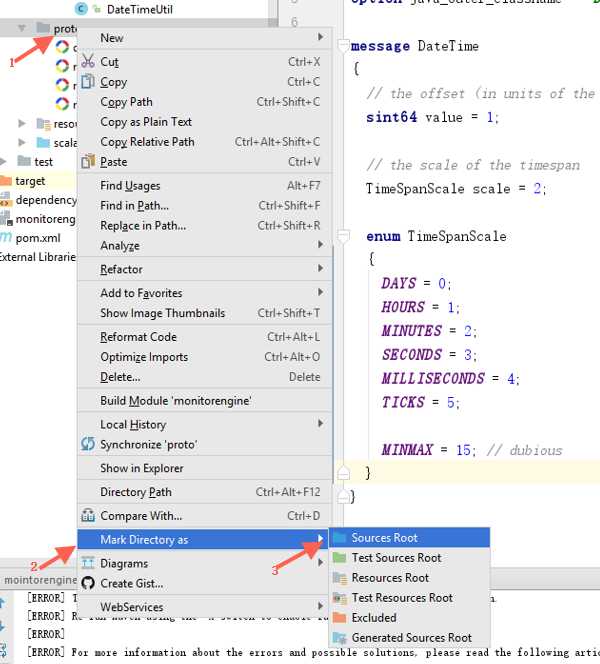Fold the message DateTime code block
Image resolution: width=600 pixels, height=664 pixels.
tap(344, 46)
